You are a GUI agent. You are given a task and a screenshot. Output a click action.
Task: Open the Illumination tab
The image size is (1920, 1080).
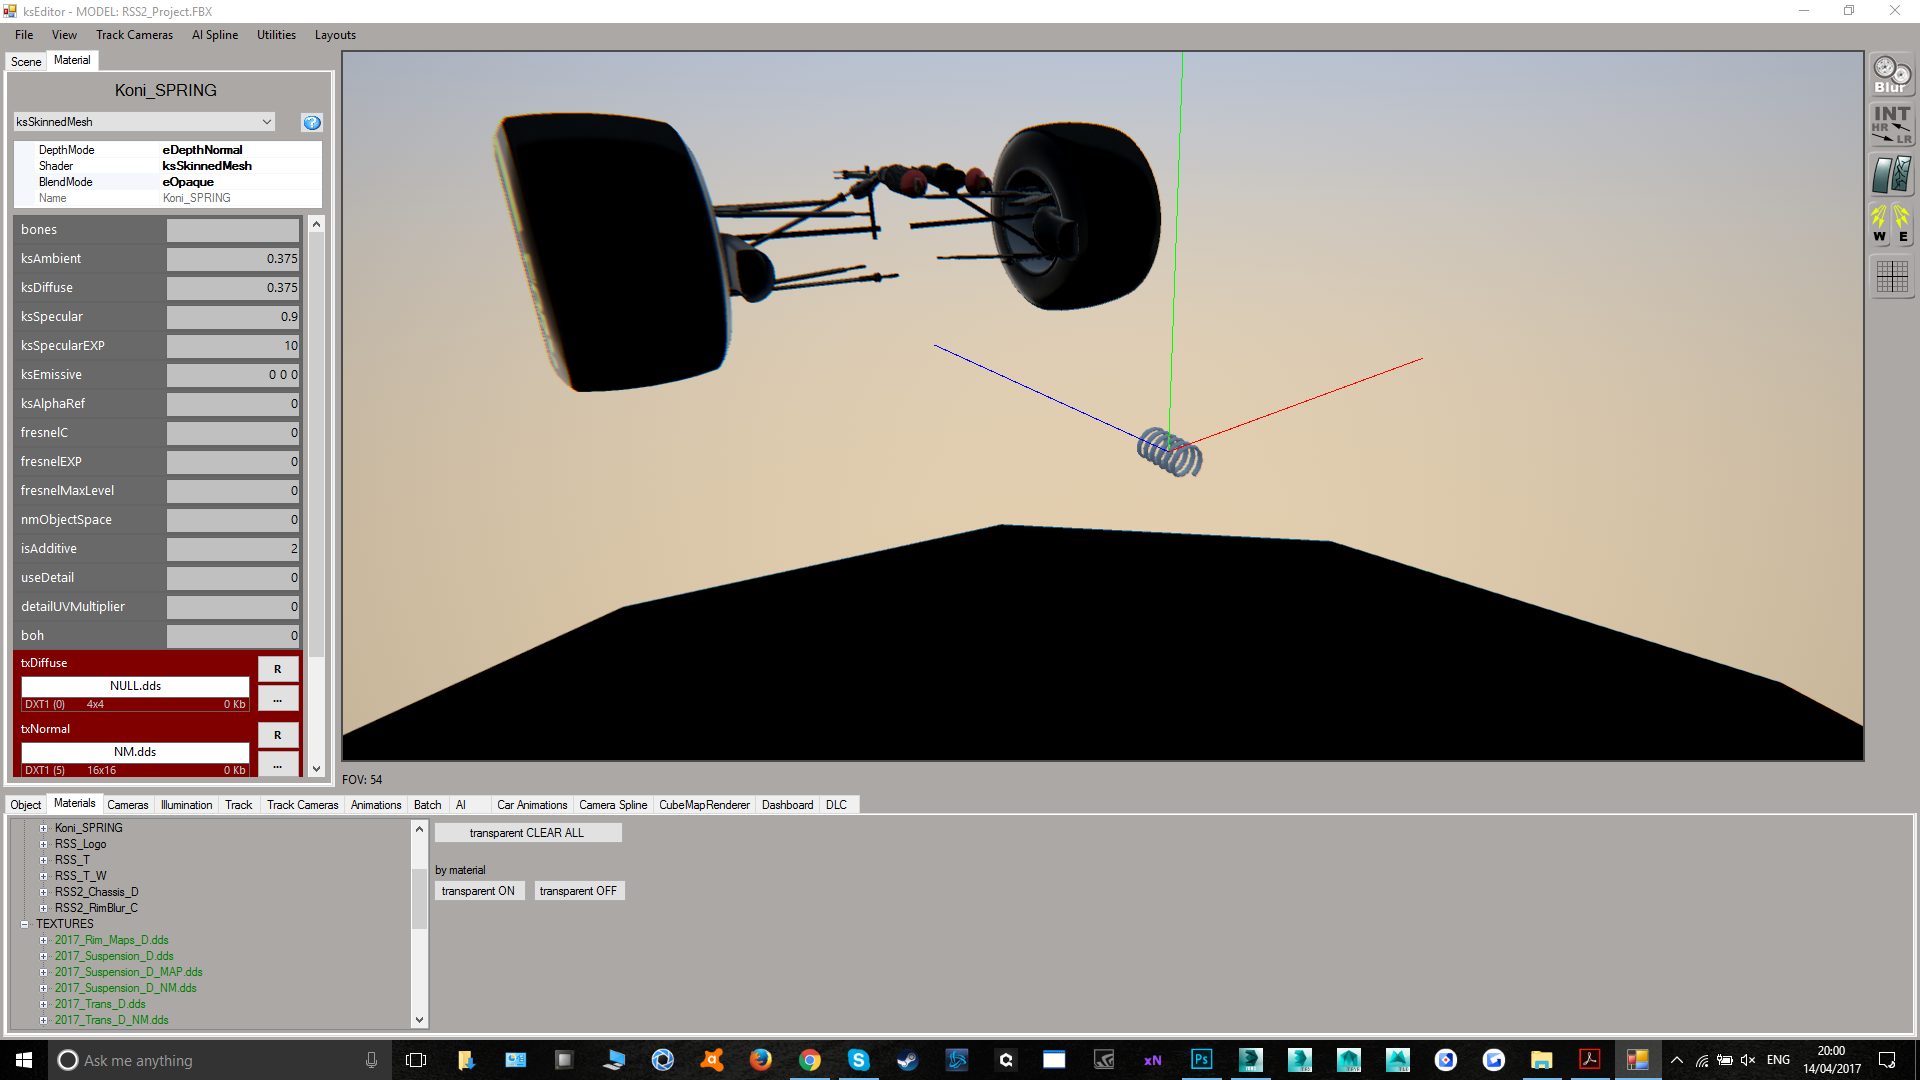186,805
